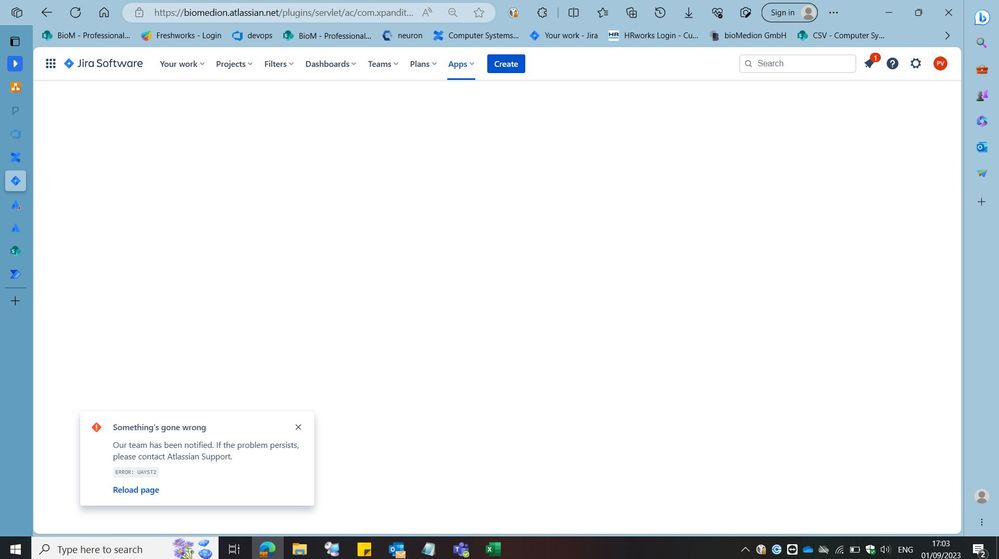This screenshot has width=999, height=559.
Task: Open Outlook in Edge sidebar
Action: 982,147
